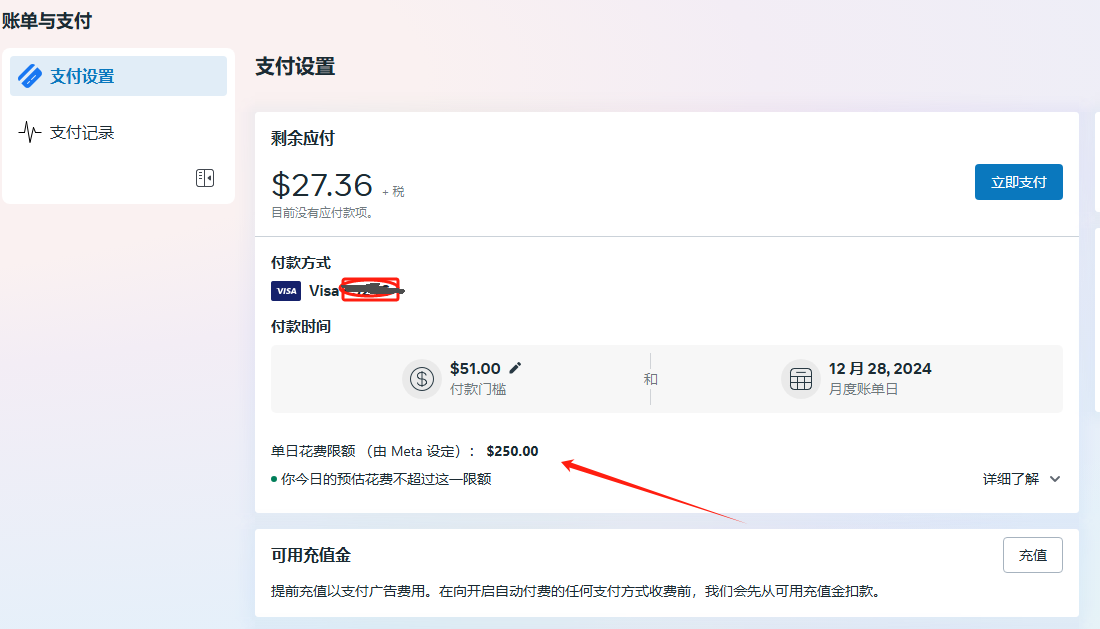Click the redacted Visa card number

coord(371,290)
